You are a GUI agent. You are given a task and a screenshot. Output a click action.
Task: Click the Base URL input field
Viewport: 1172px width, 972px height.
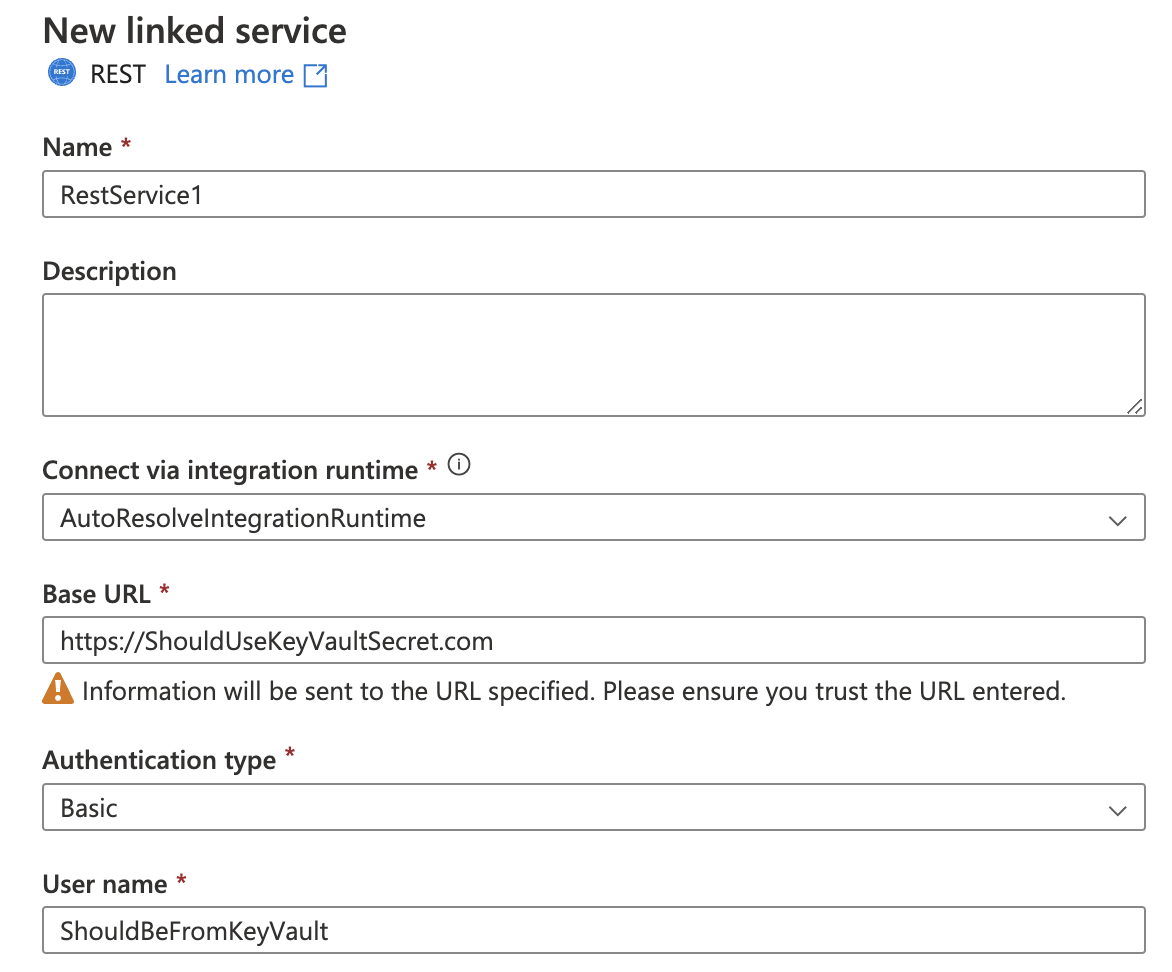(593, 640)
